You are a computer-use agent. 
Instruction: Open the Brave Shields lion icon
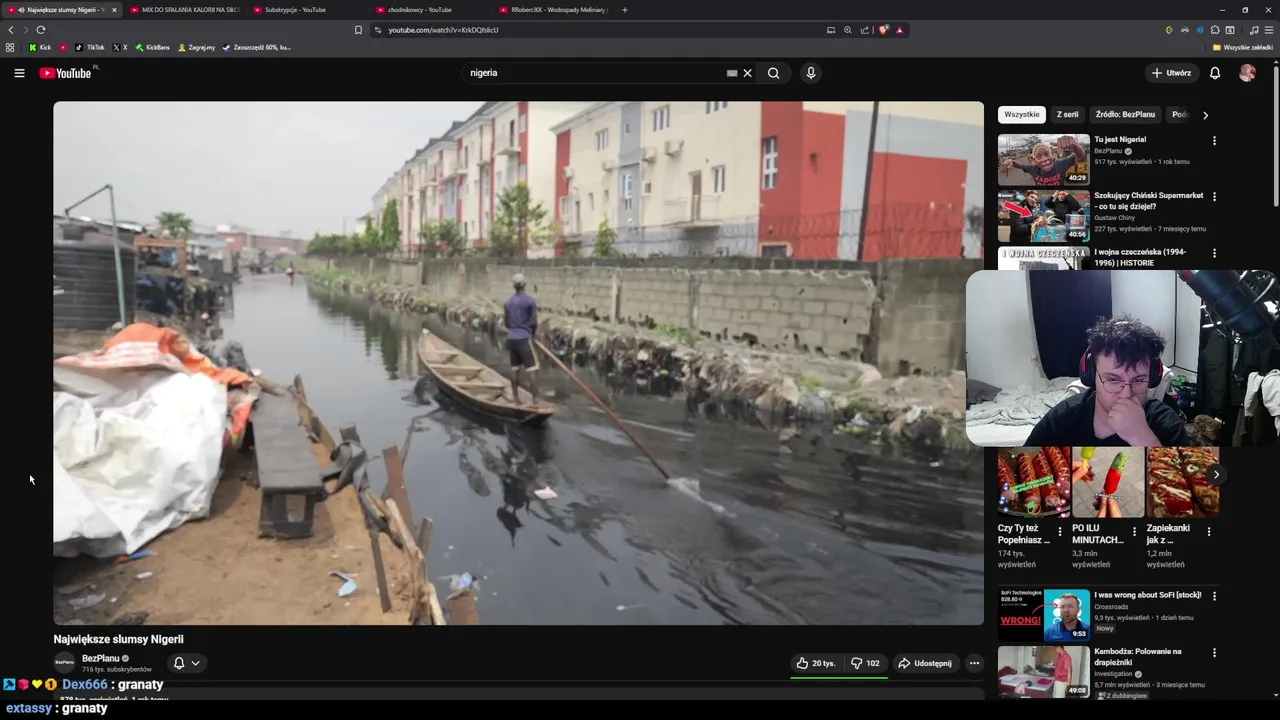[x=884, y=30]
